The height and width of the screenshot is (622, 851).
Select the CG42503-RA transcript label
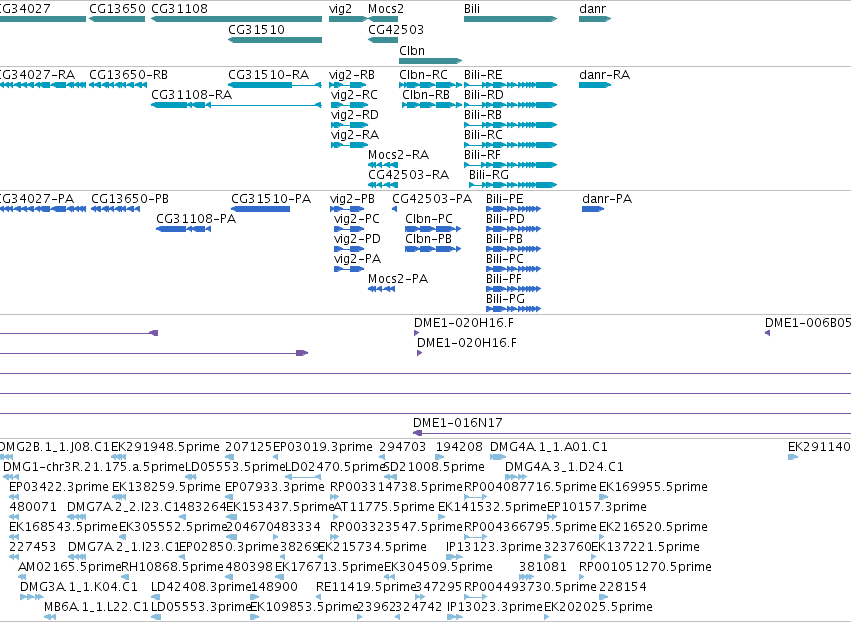(408, 175)
